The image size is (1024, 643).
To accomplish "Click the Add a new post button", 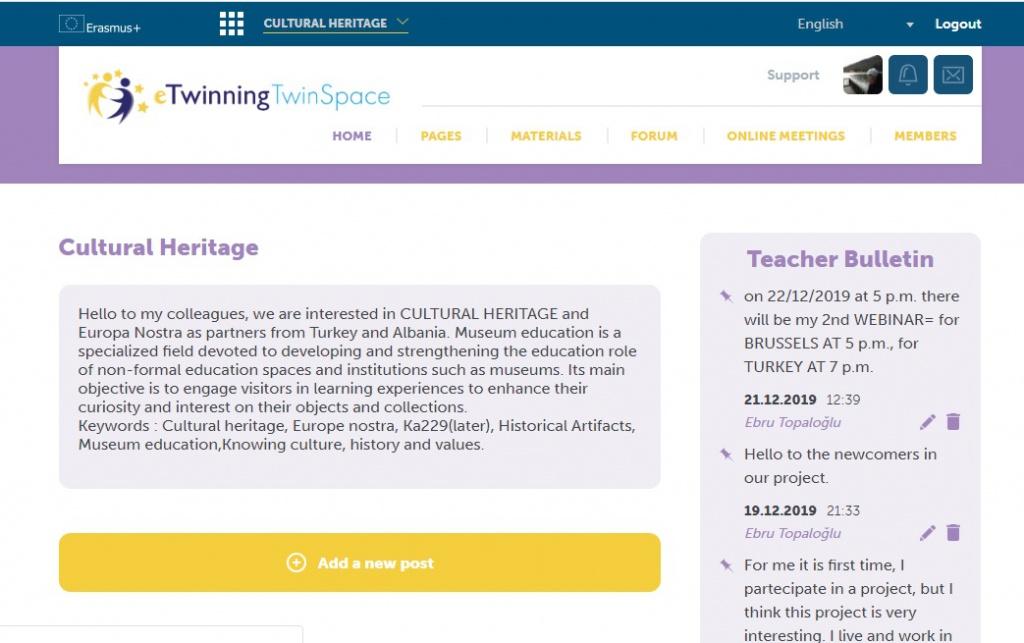I will pyautogui.click(x=360, y=563).
